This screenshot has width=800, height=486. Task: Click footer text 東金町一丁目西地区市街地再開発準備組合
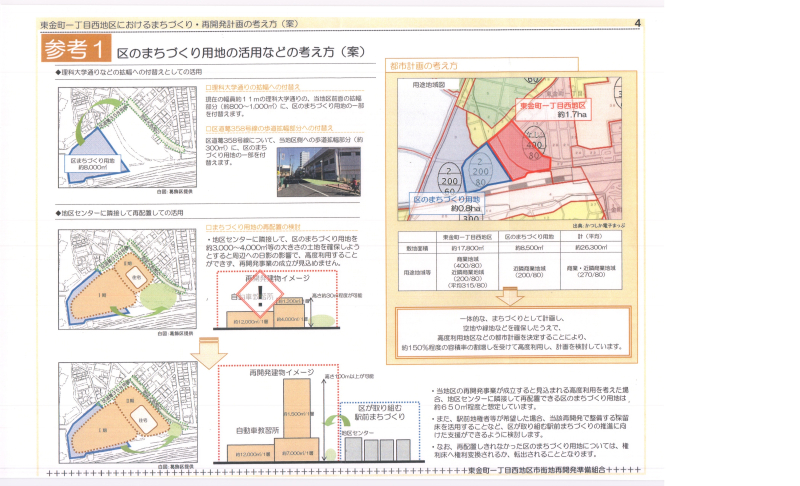point(536,470)
